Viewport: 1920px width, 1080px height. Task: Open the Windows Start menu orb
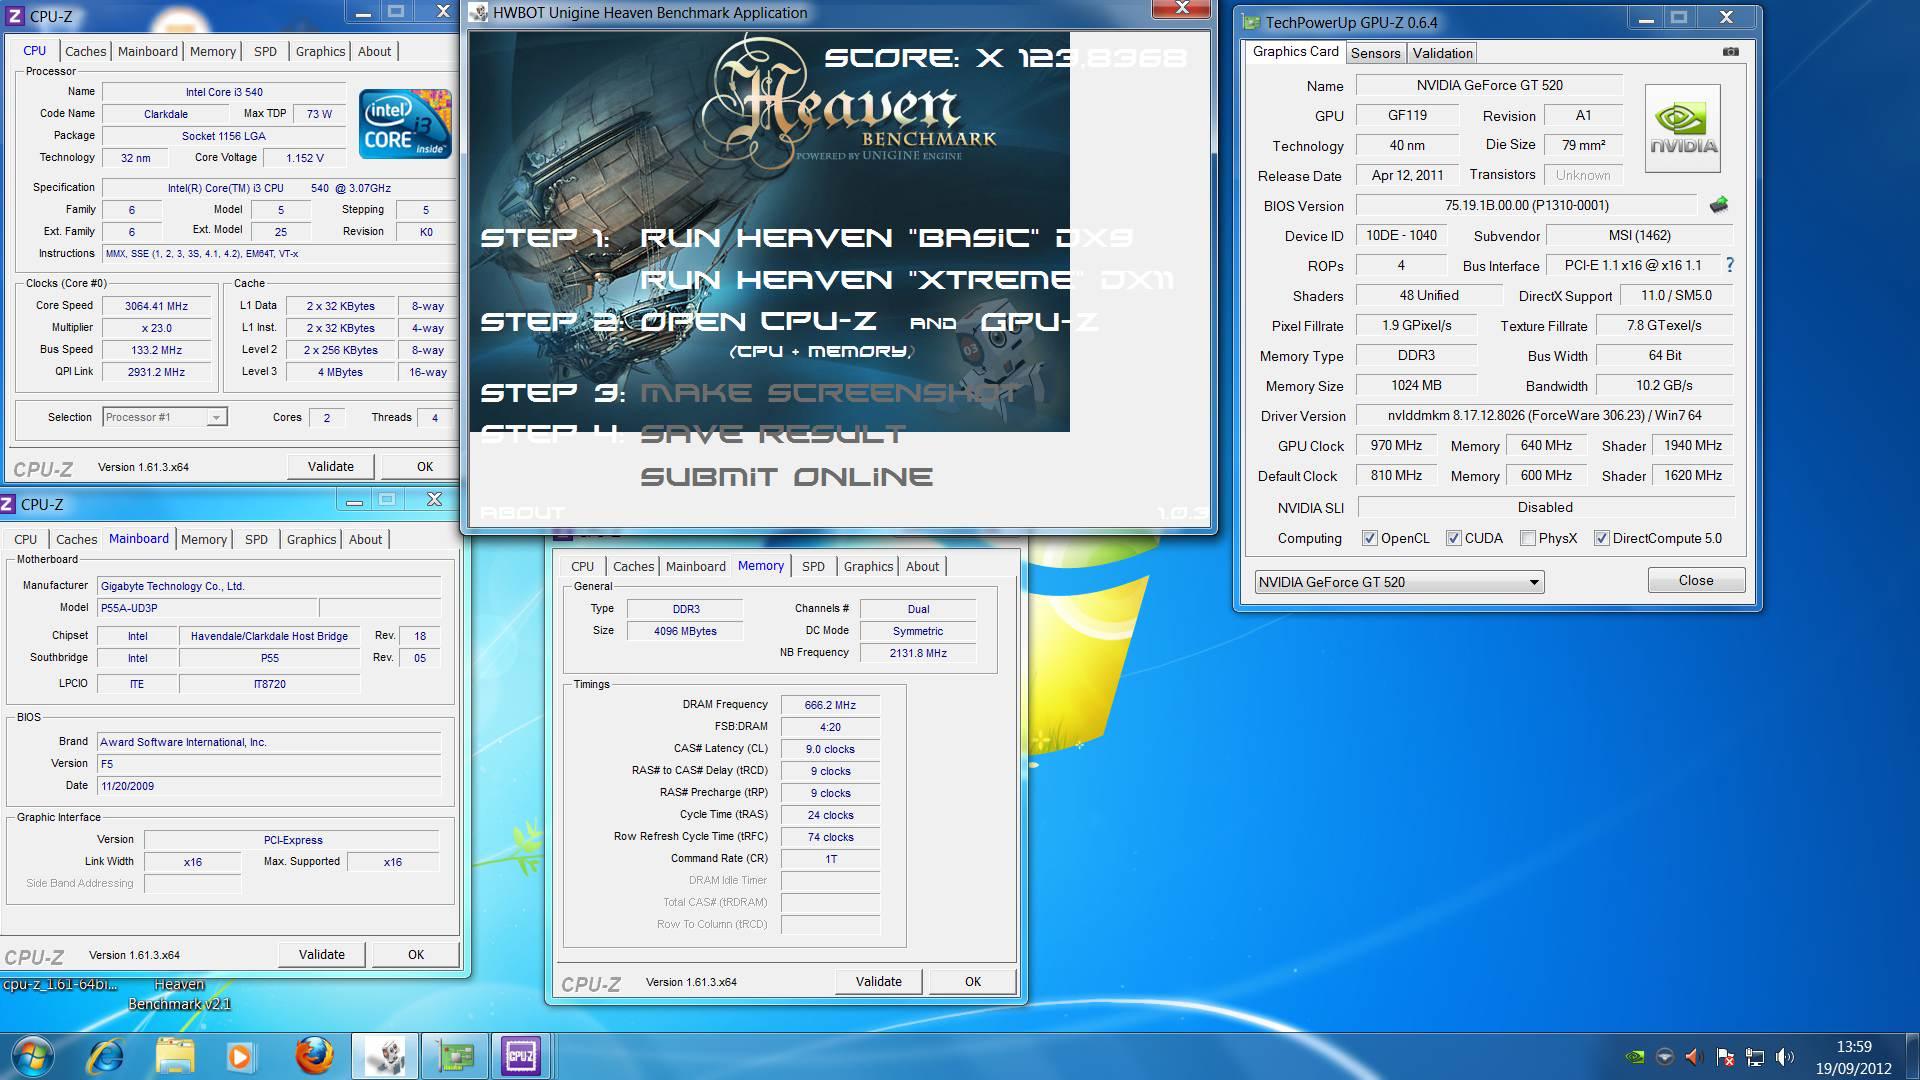tap(31, 1056)
